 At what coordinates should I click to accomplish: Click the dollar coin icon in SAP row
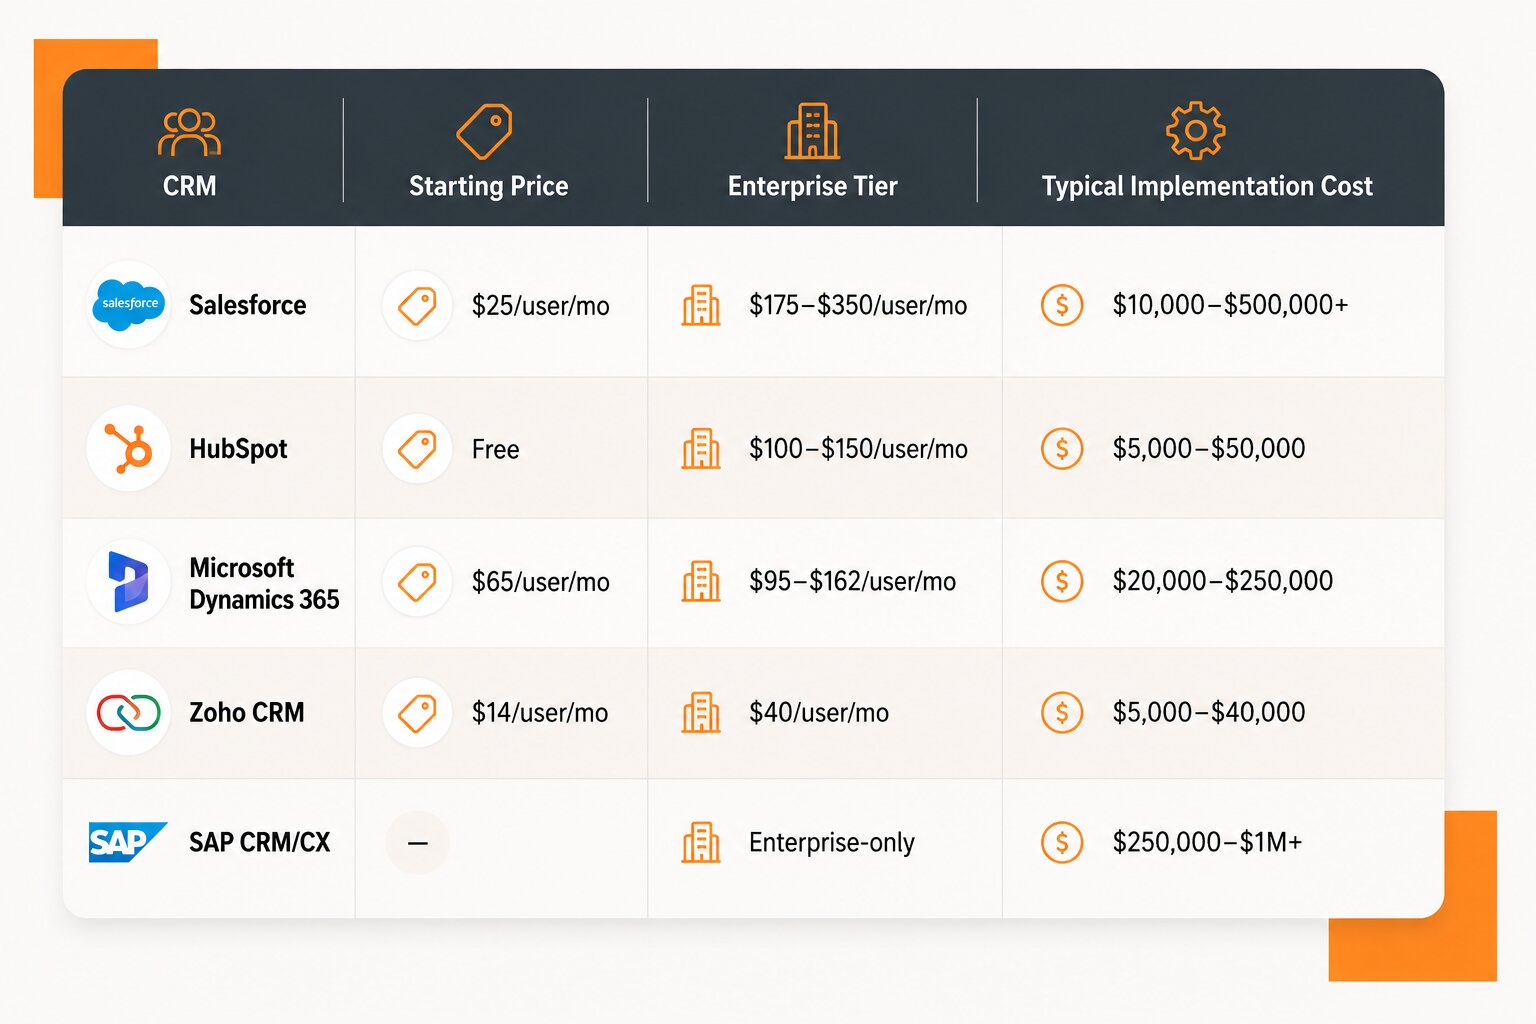pyautogui.click(x=1062, y=843)
